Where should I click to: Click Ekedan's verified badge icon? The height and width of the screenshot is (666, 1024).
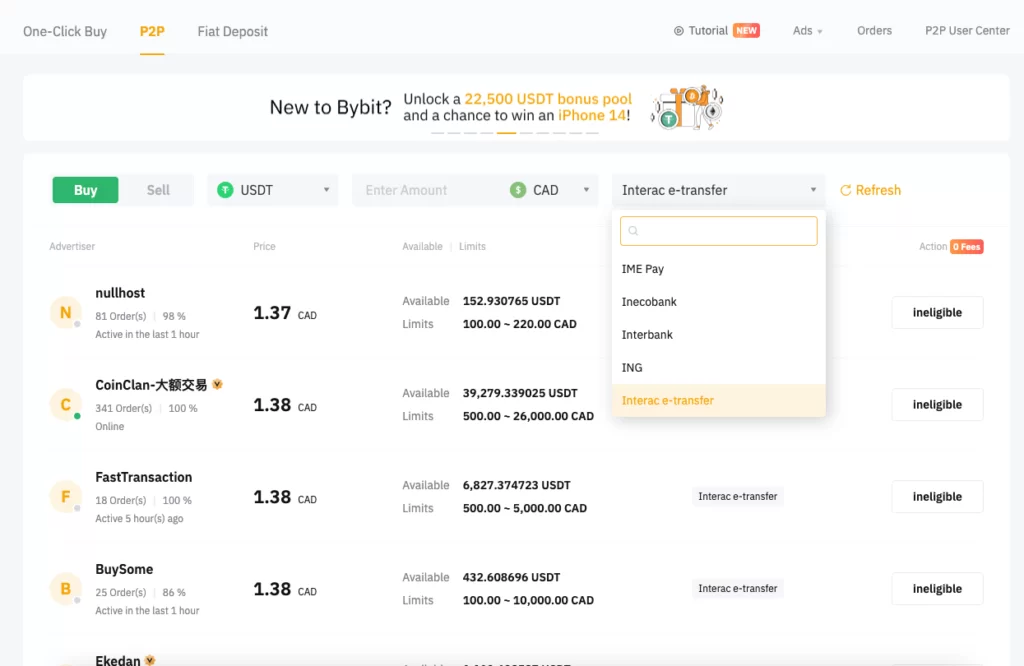tap(150, 660)
